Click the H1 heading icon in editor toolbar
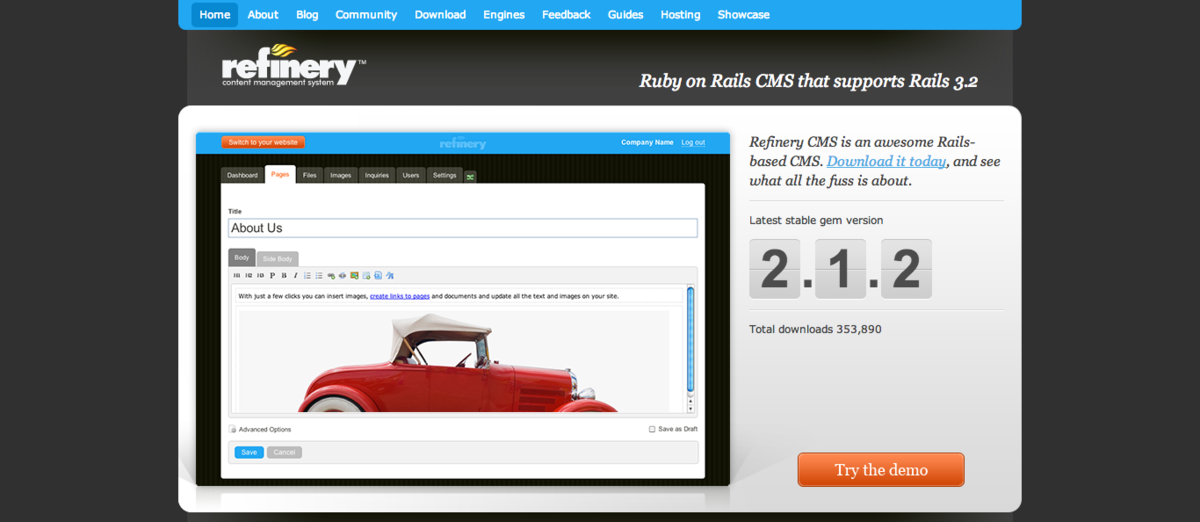Viewport: 1200px width, 522px height. click(x=237, y=275)
